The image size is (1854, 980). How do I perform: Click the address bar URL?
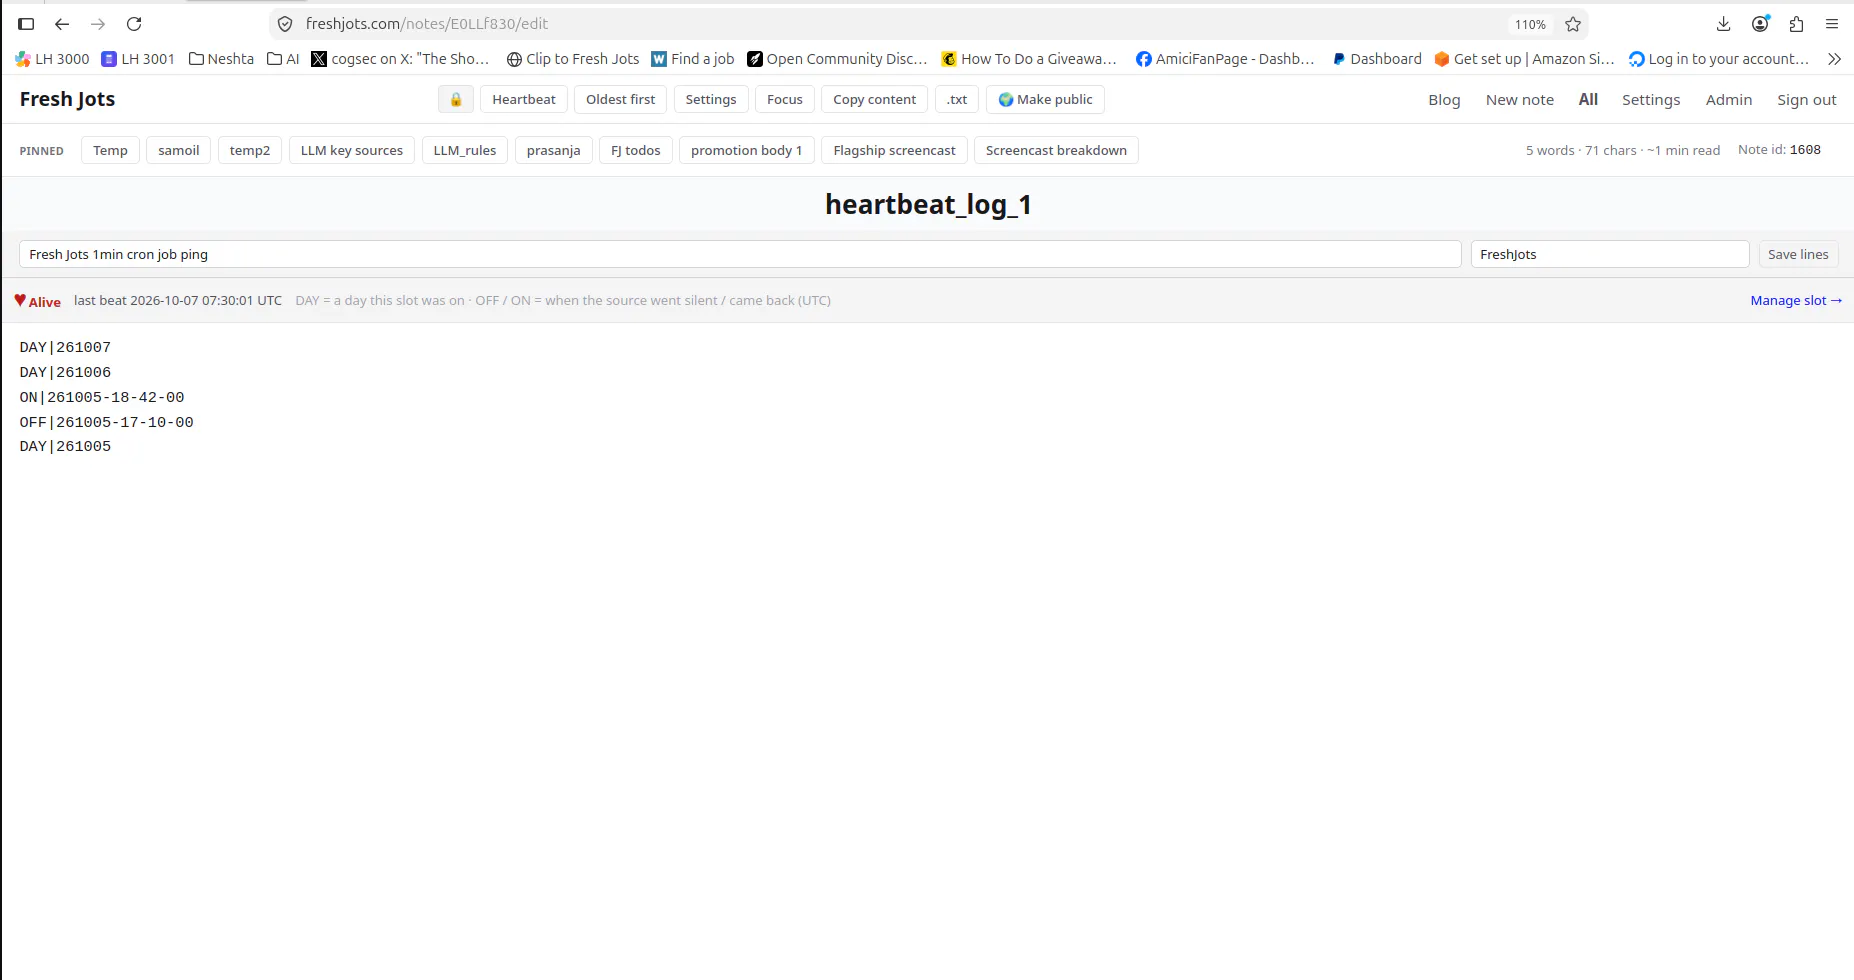tap(427, 24)
